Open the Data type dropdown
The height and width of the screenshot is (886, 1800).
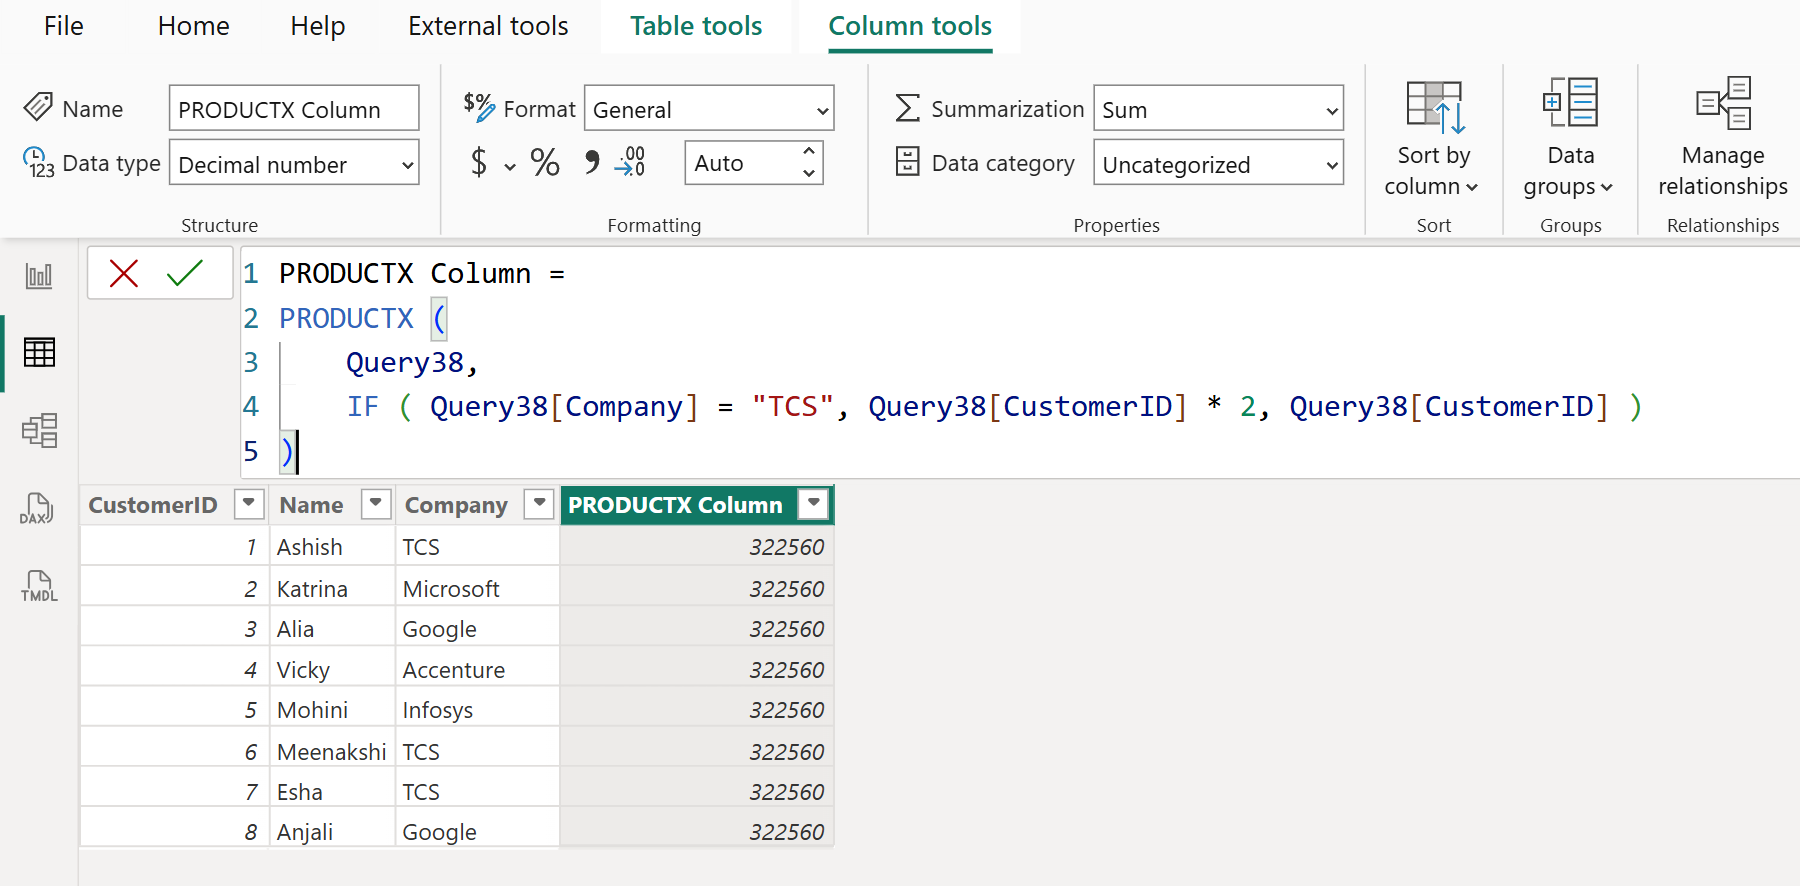click(294, 164)
